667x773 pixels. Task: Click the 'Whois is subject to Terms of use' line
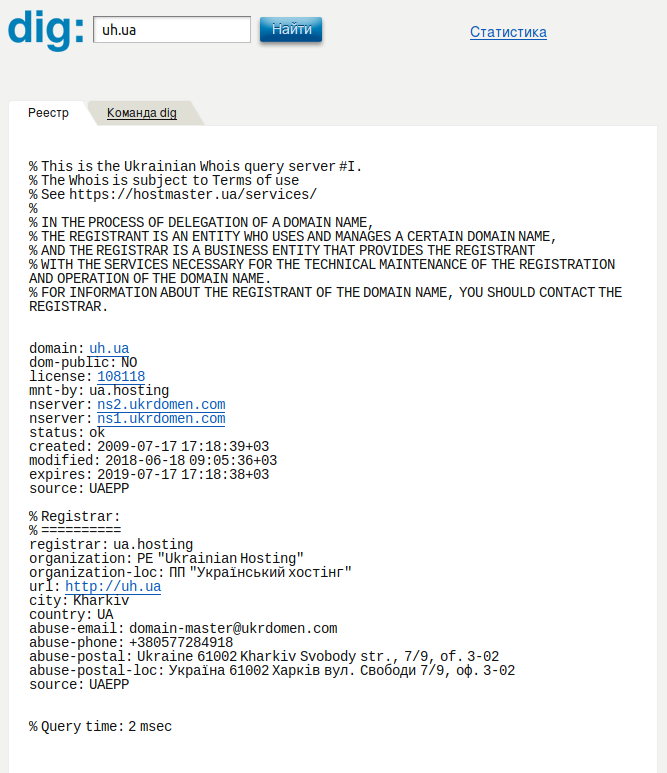pos(164,180)
